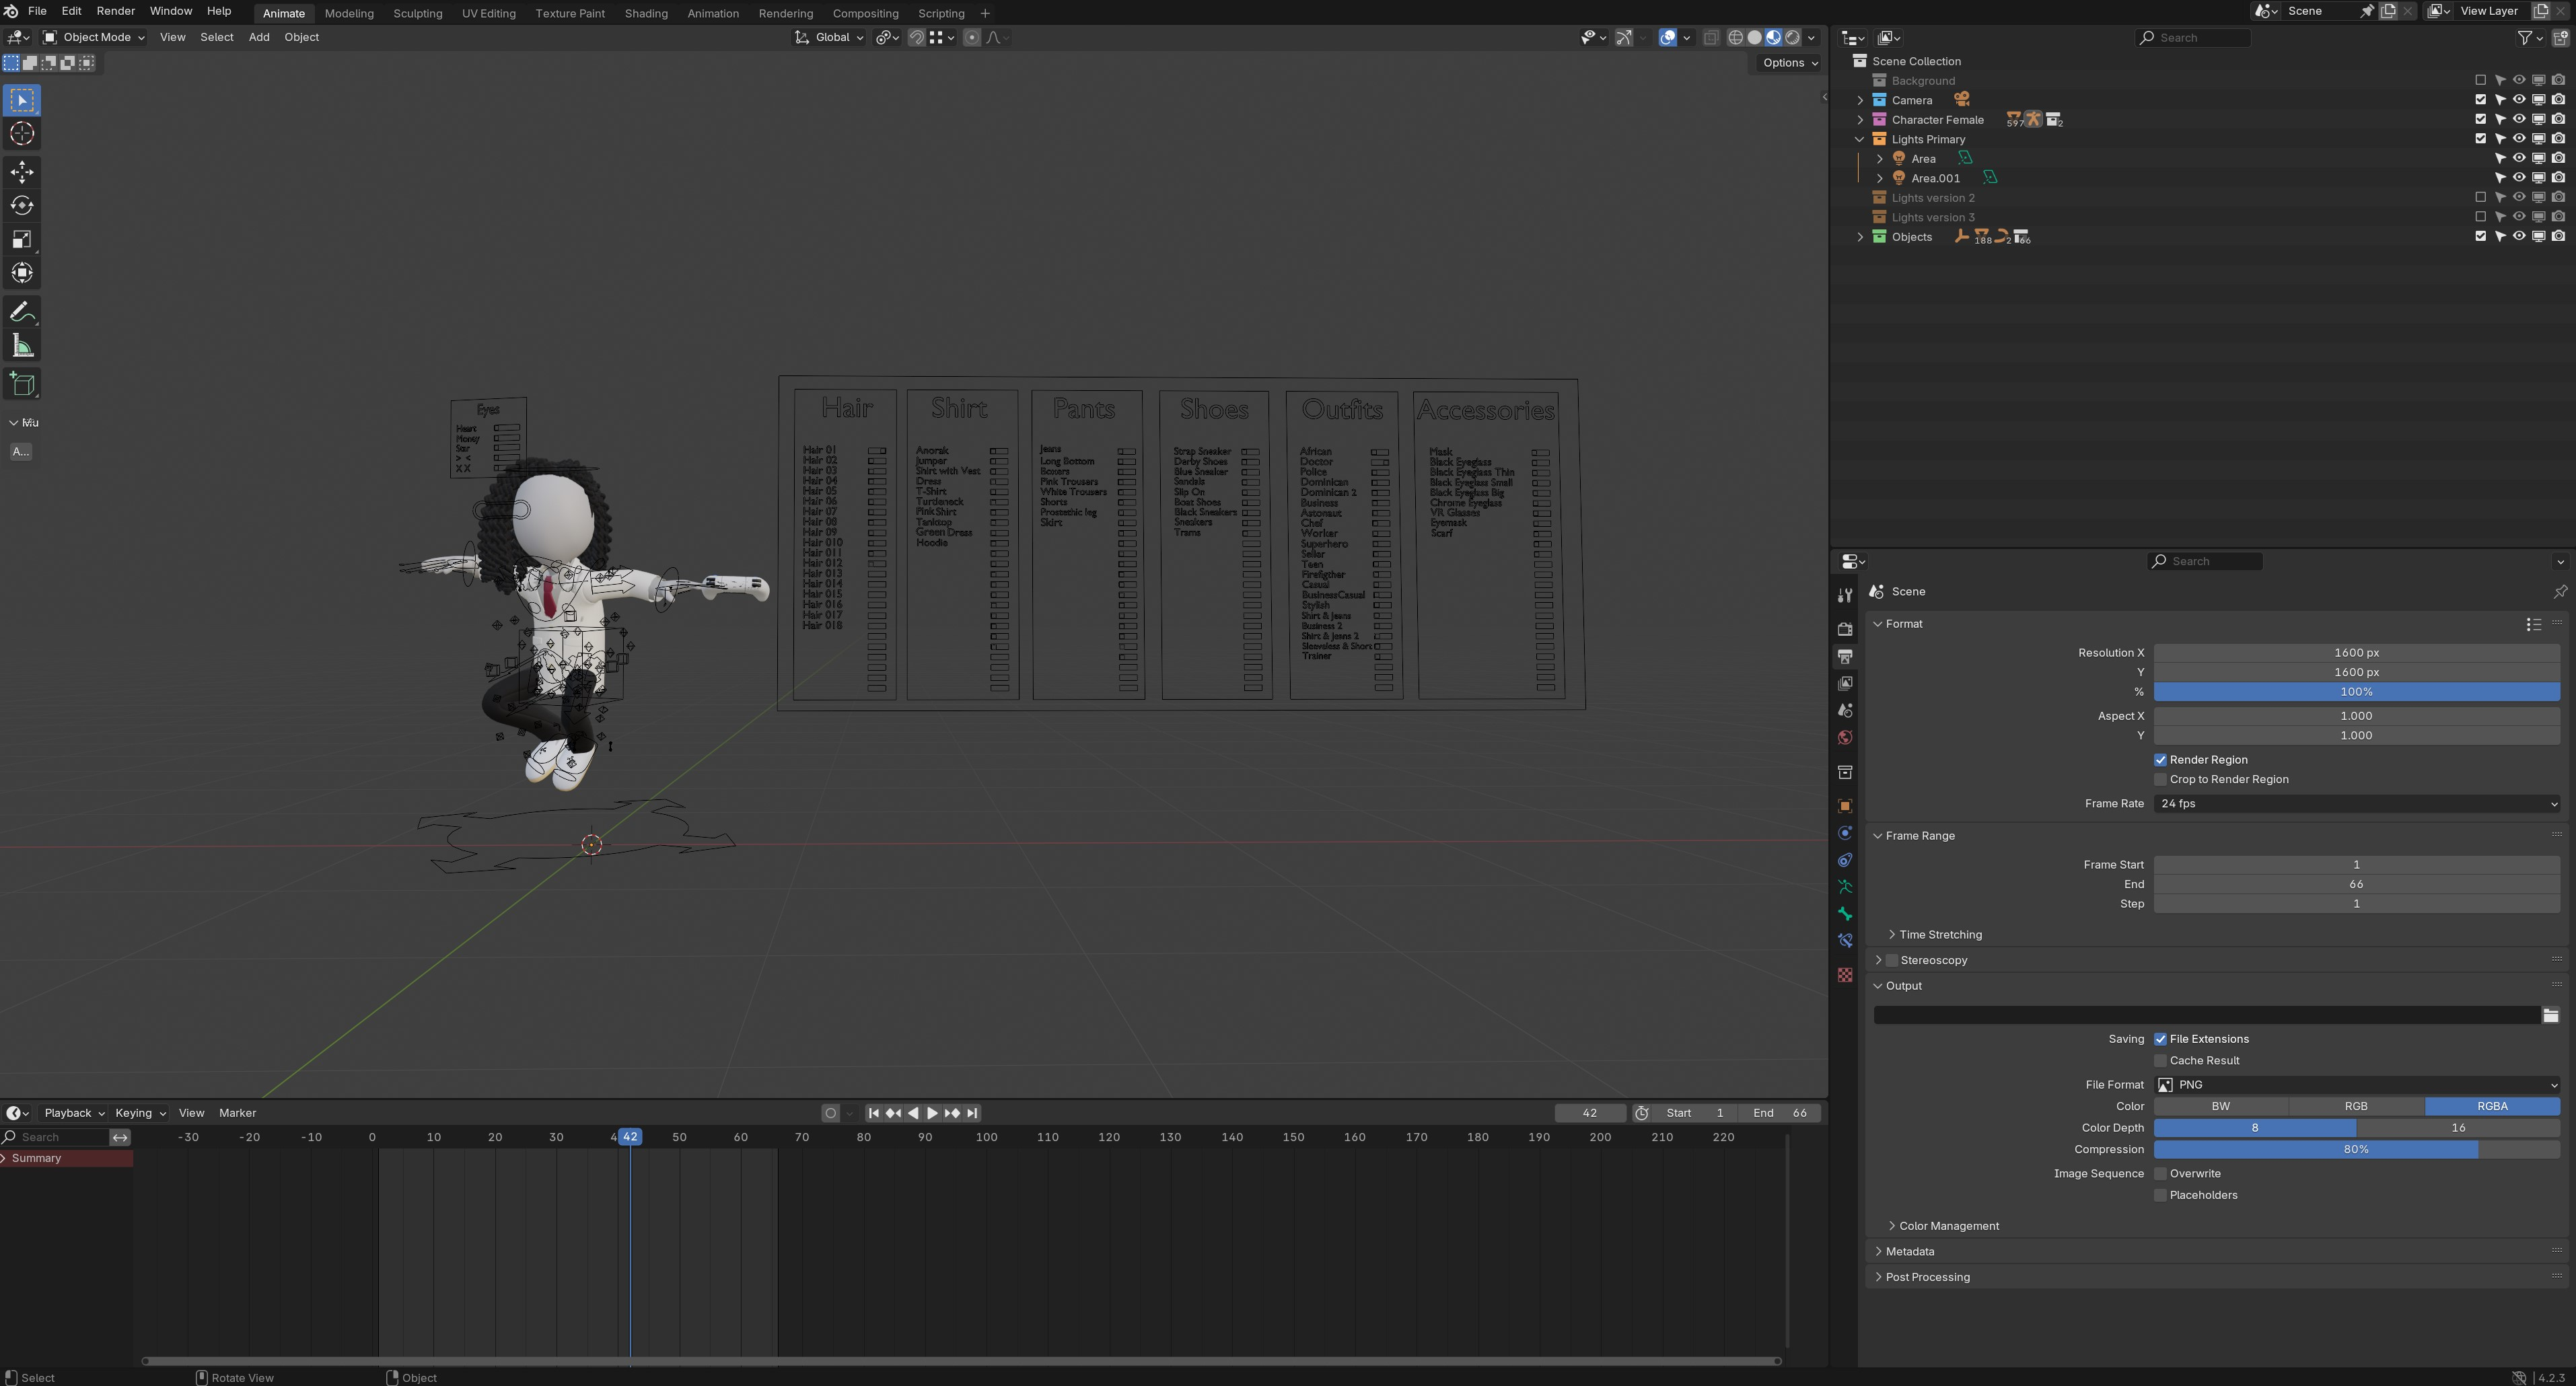
Task: Adjust the Compression slider
Action: point(2356,1150)
